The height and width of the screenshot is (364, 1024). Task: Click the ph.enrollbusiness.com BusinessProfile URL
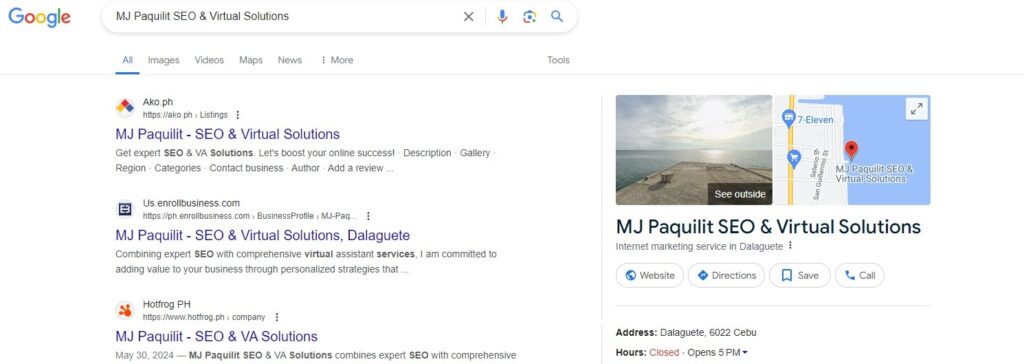[250, 216]
